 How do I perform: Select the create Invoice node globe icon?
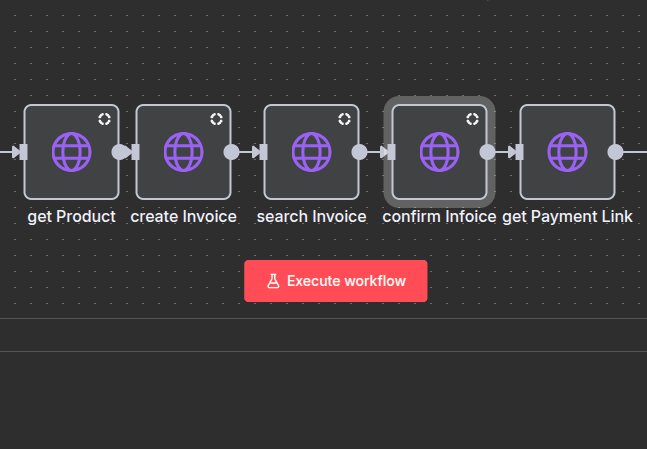[183, 152]
